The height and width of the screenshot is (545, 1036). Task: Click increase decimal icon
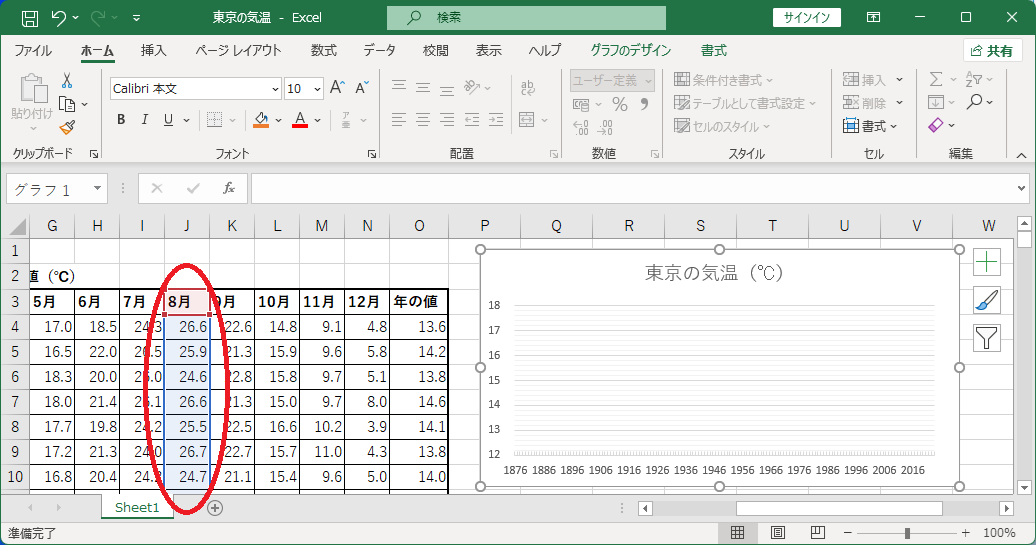click(x=580, y=127)
